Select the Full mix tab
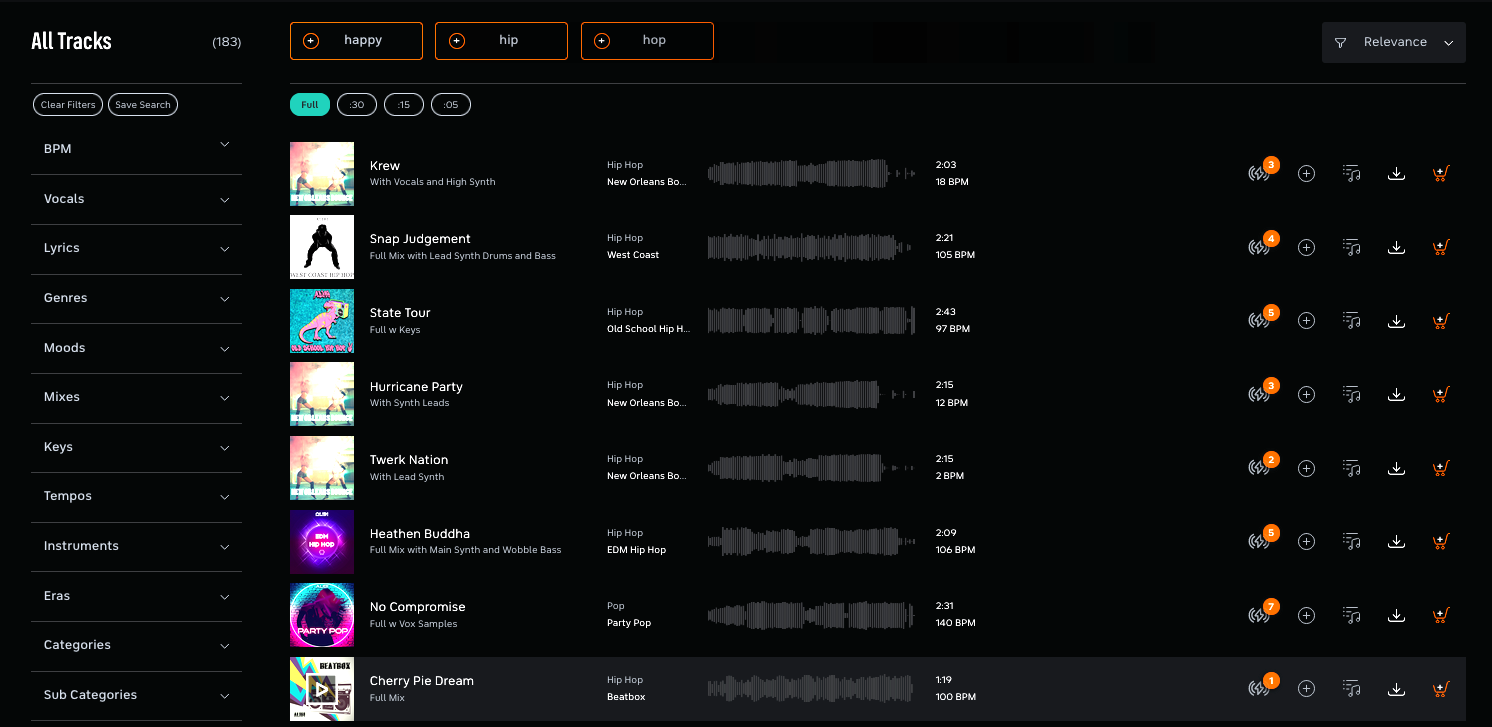This screenshot has width=1492, height=727. (x=309, y=104)
